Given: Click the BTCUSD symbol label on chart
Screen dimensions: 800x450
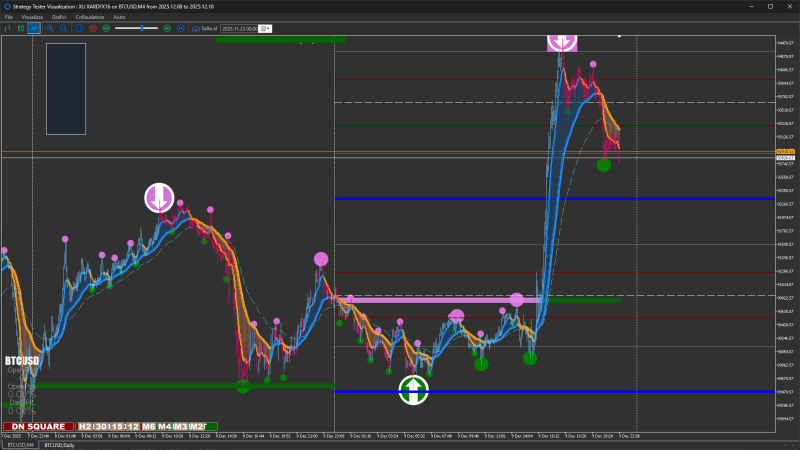Looking at the screenshot, I should 22,361.
